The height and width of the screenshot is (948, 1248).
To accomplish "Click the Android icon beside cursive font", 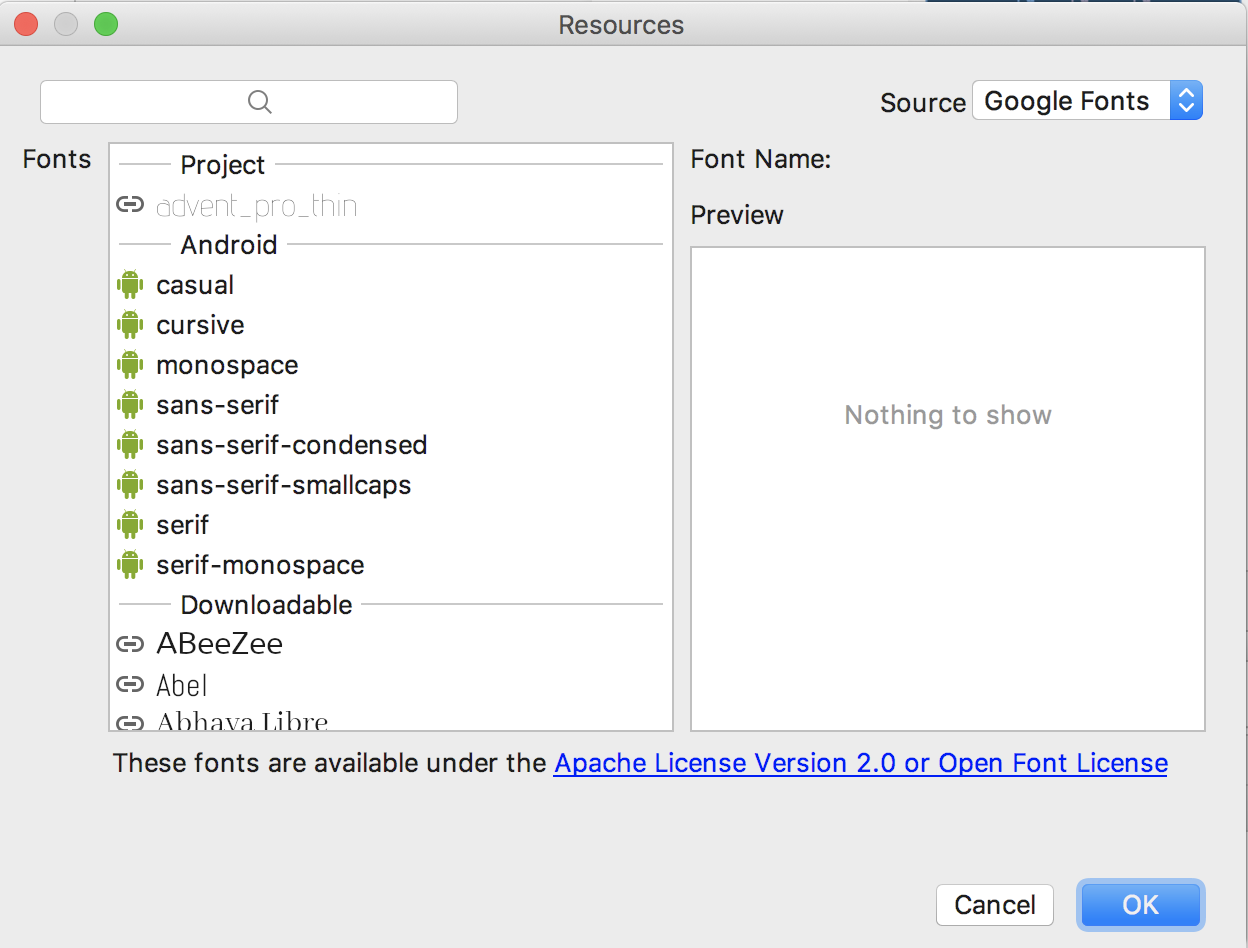I will point(129,325).
